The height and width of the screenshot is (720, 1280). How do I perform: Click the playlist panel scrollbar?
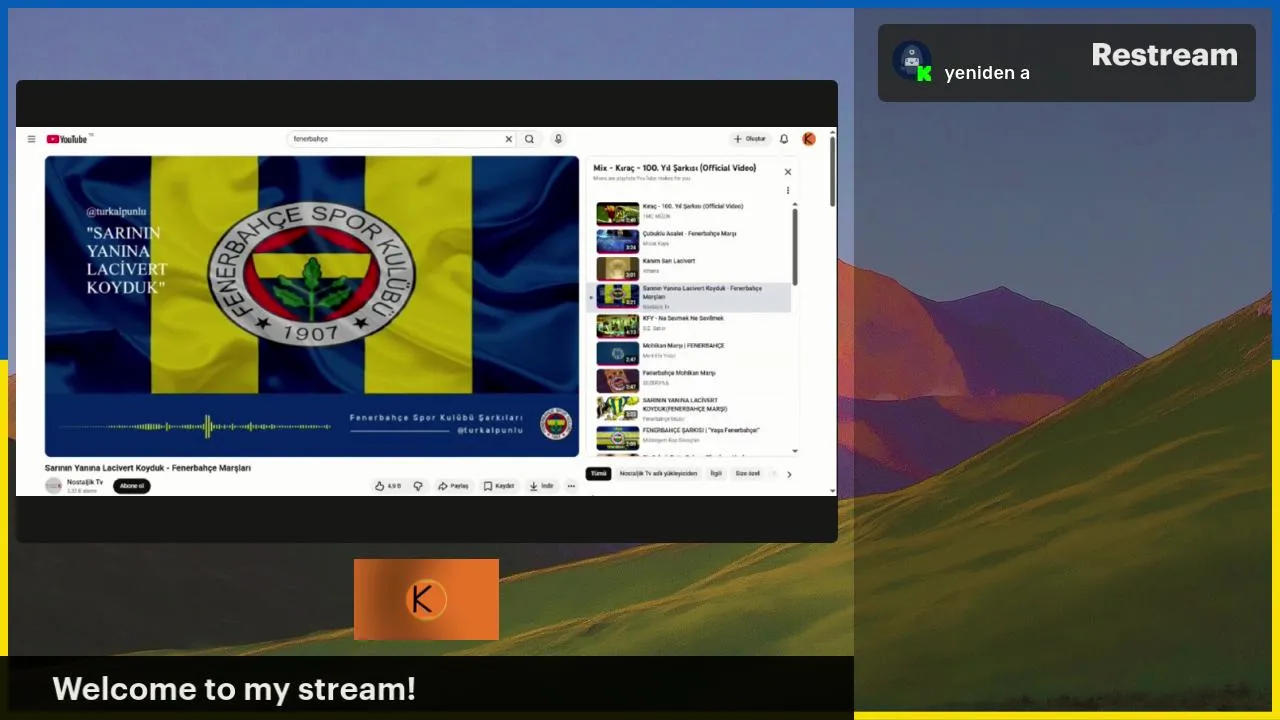795,246
